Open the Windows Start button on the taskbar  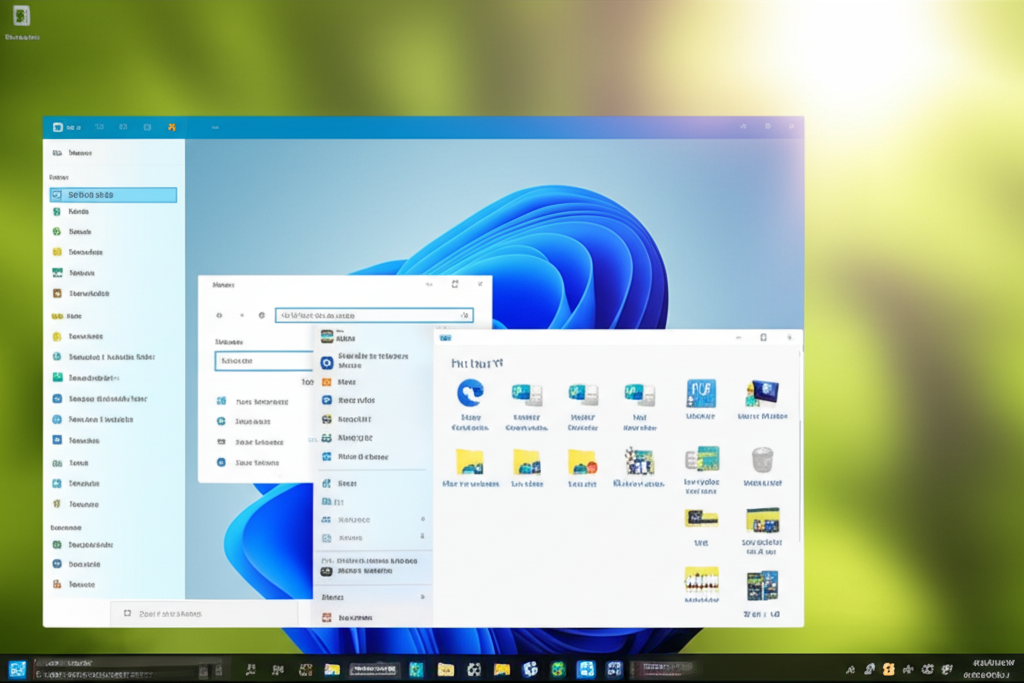pyautogui.click(x=17, y=669)
